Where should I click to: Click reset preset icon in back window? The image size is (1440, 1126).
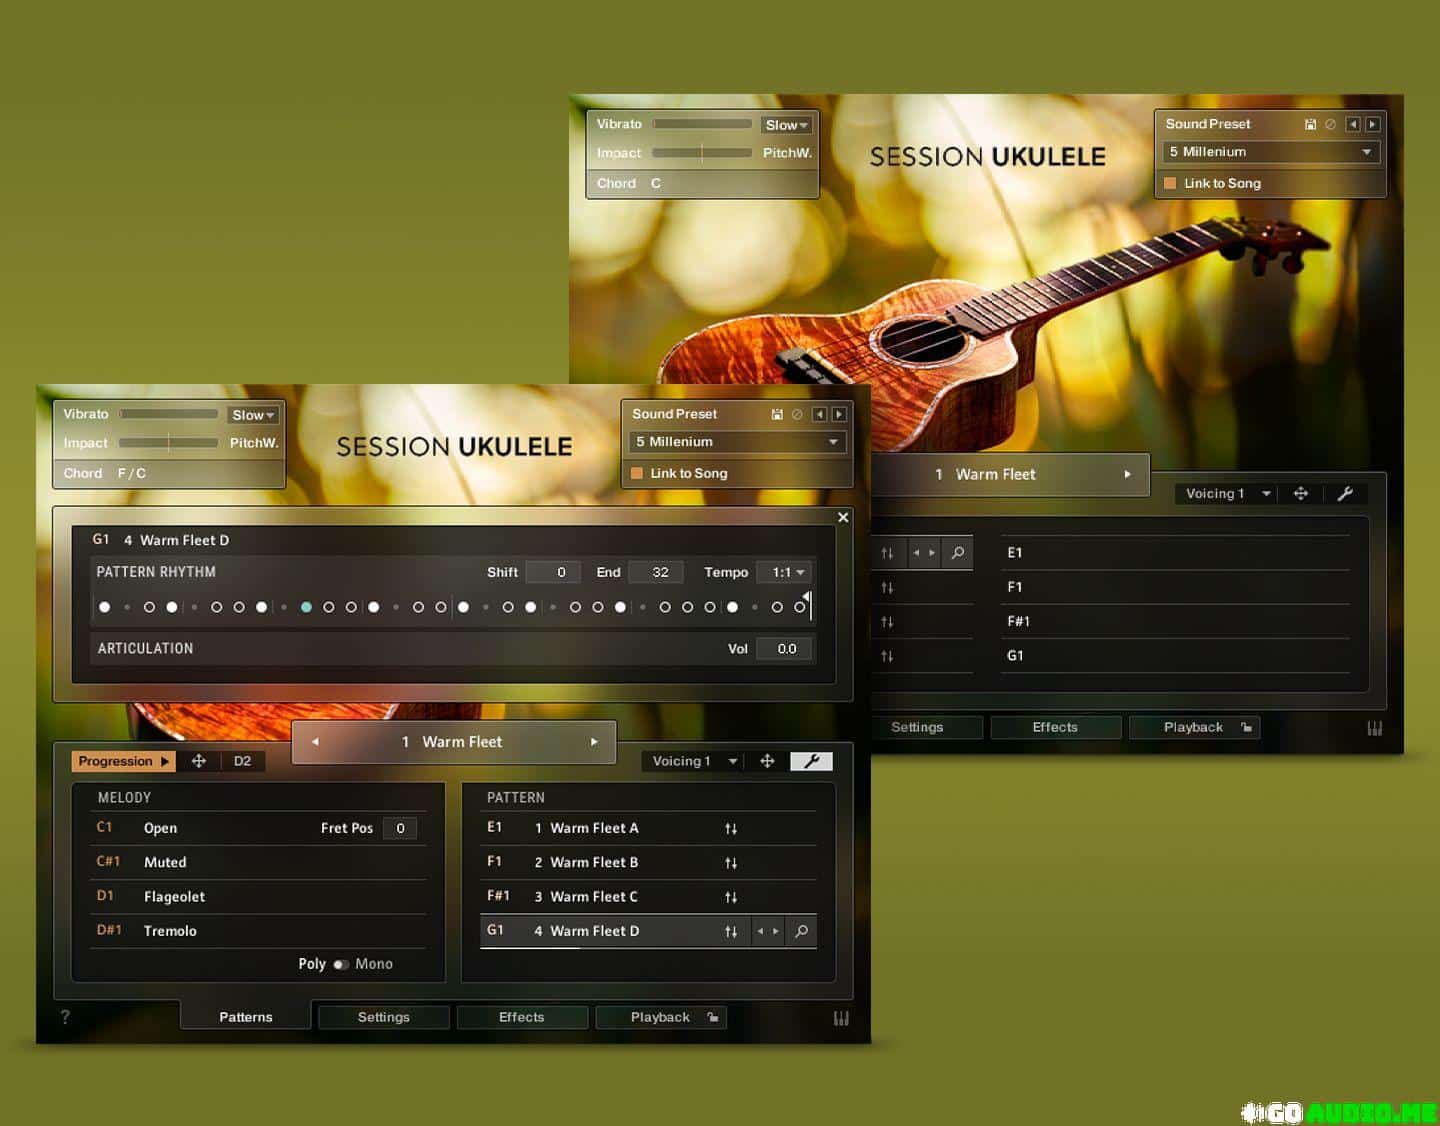pos(1330,124)
